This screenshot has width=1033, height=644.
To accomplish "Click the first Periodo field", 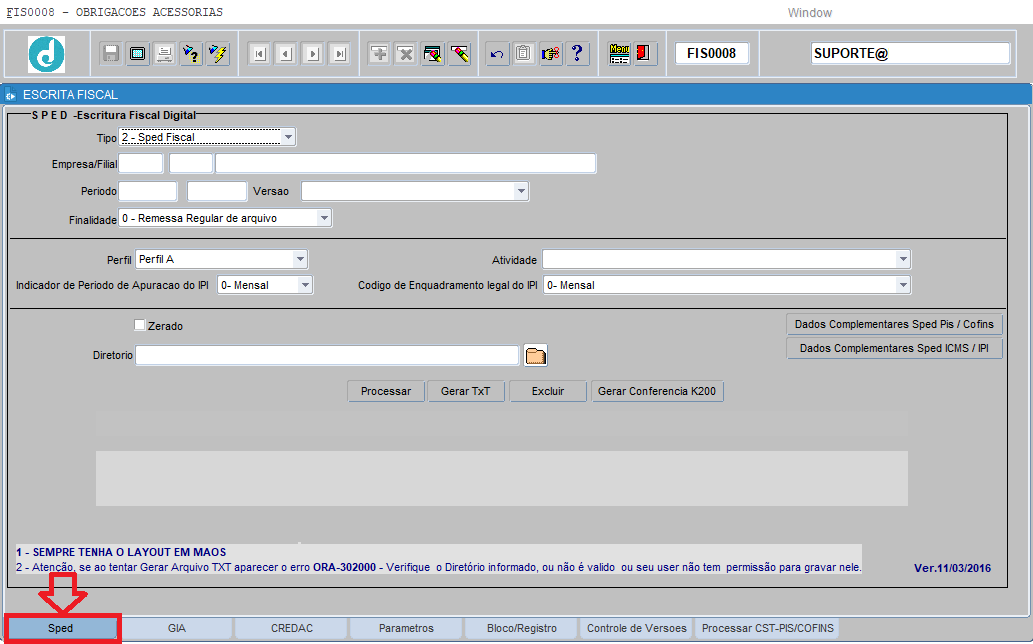I will [148, 192].
